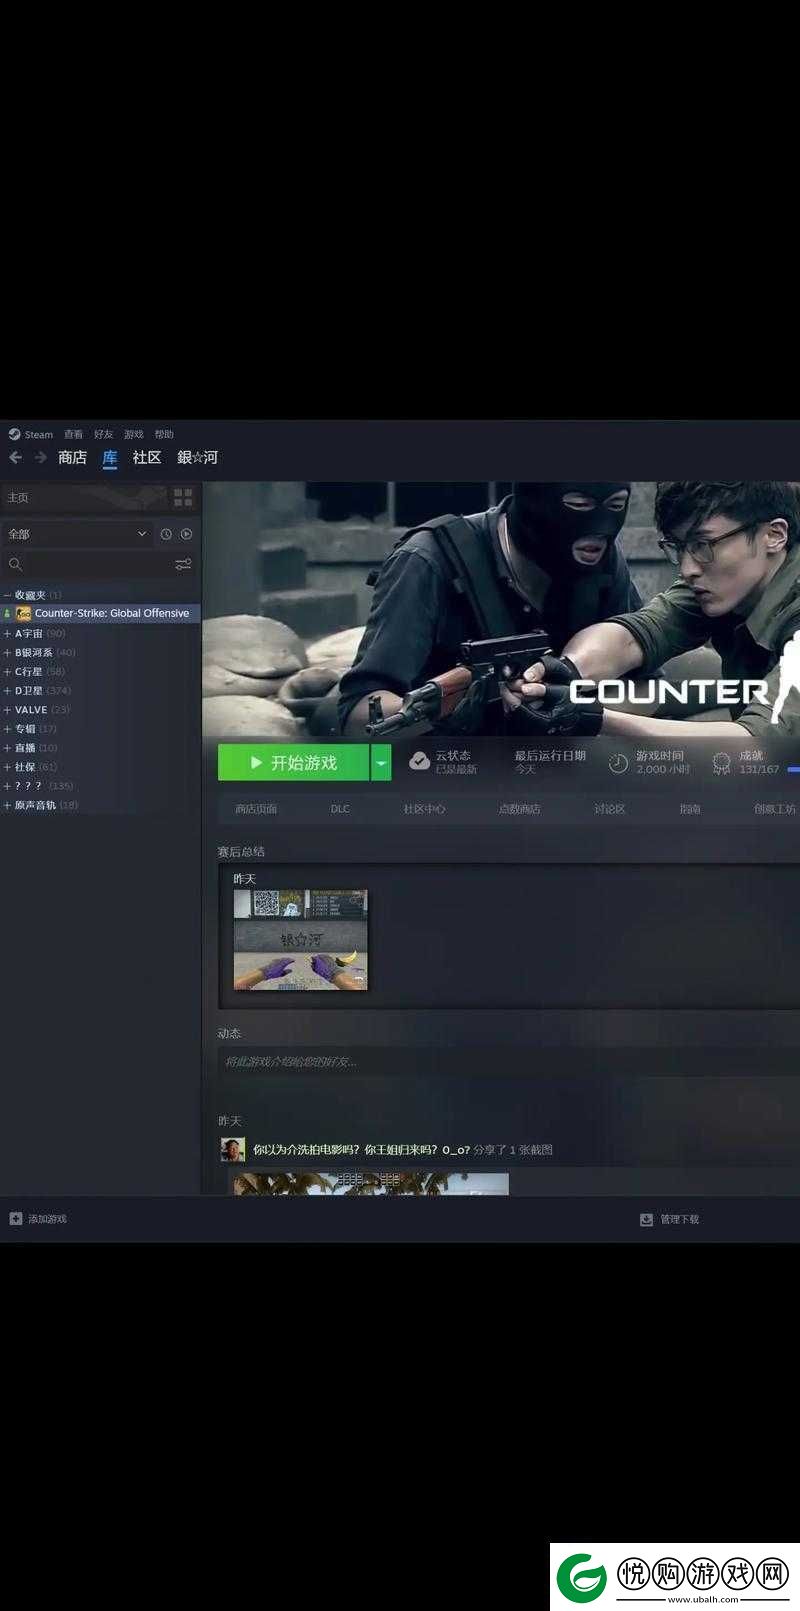Open dropdown arrow beside 开始游戏 button
Image resolution: width=800 pixels, height=1611 pixels.
coord(381,763)
